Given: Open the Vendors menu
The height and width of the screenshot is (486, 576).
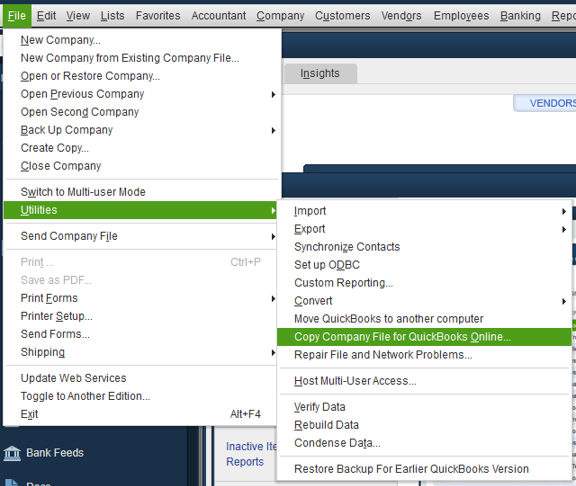Looking at the screenshot, I should pyautogui.click(x=401, y=16).
